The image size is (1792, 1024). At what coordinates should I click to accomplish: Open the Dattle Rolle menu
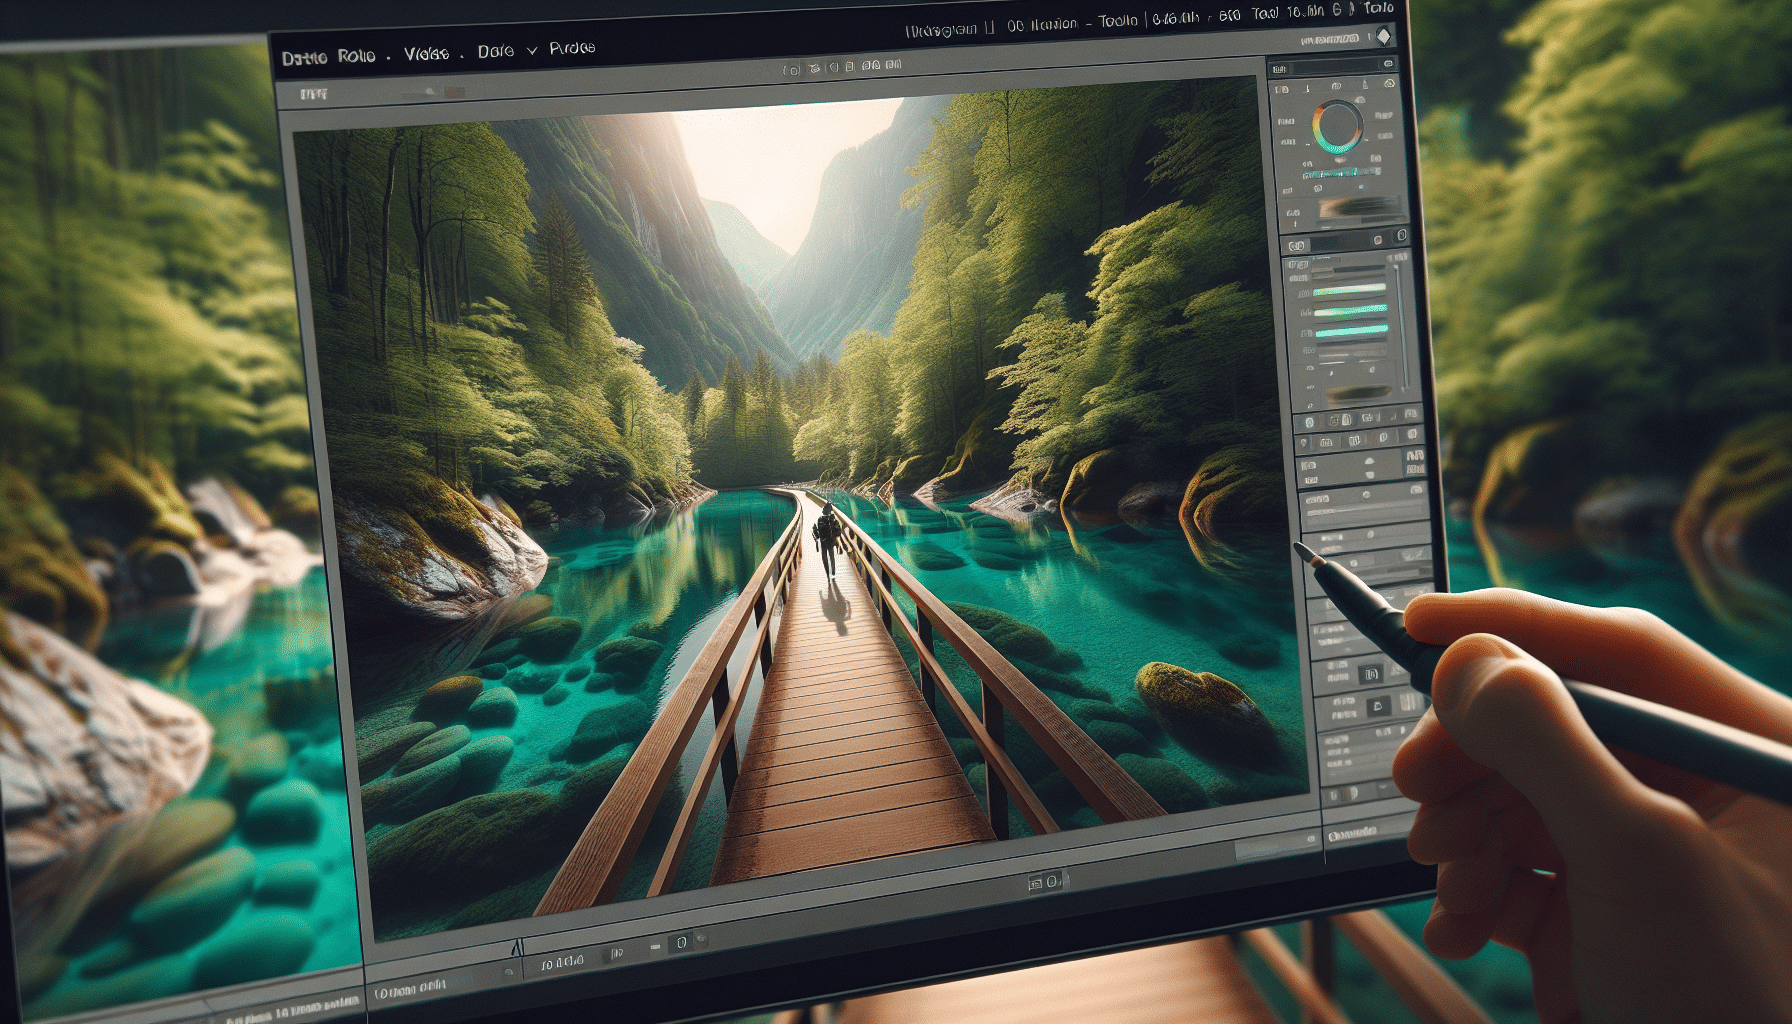(328, 57)
